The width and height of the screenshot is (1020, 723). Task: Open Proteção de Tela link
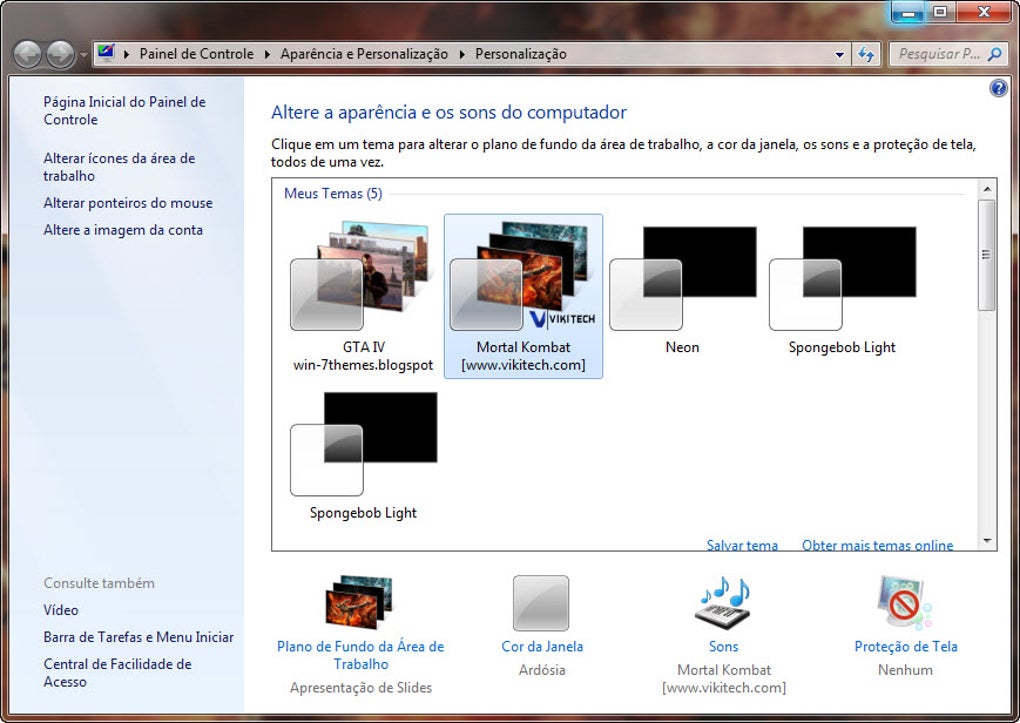coord(906,646)
